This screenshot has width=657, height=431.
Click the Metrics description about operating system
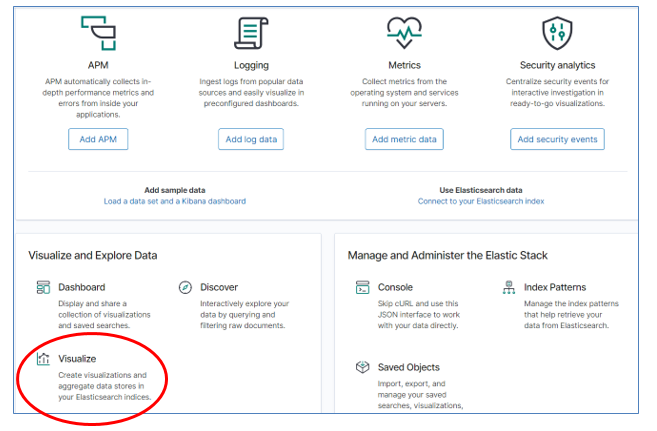tap(404, 93)
